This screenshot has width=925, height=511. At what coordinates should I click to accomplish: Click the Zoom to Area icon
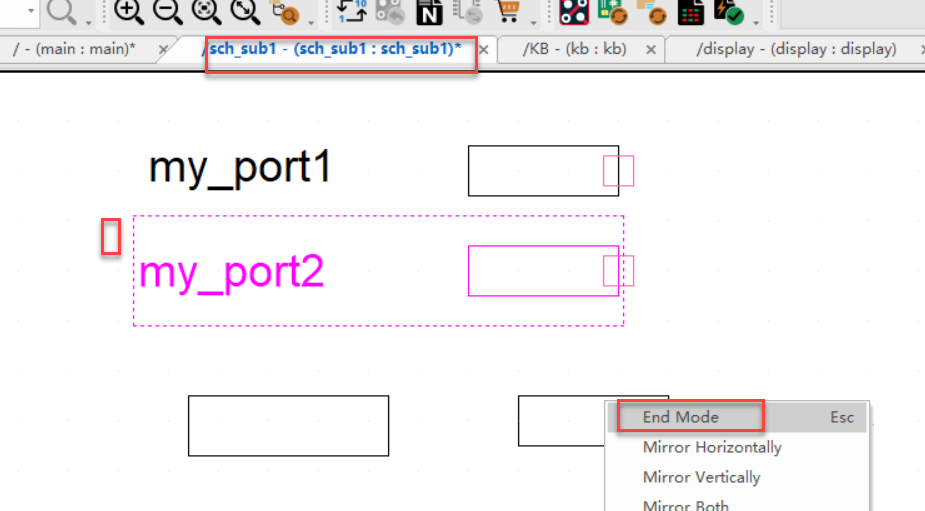coord(244,12)
